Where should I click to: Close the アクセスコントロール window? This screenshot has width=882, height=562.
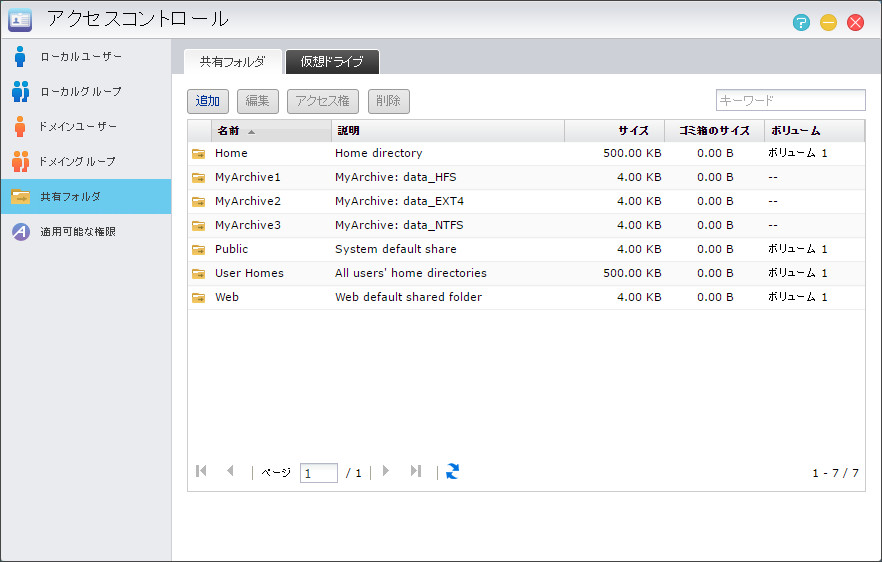pos(856,23)
